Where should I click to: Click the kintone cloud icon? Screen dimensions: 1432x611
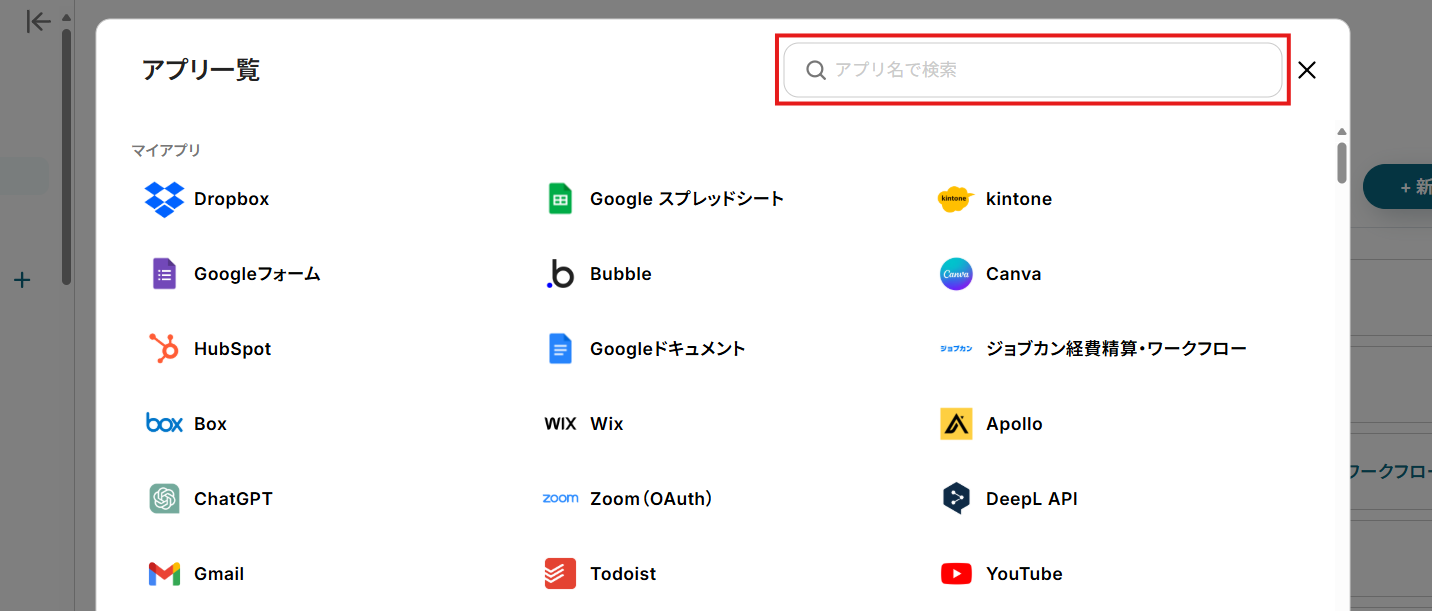coord(956,199)
